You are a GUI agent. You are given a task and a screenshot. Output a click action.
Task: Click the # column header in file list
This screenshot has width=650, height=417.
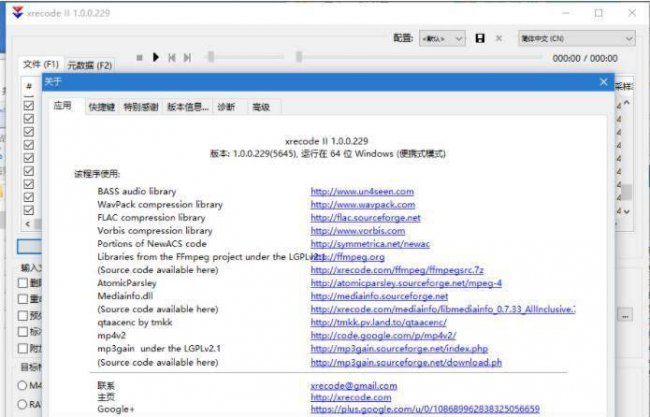click(29, 86)
